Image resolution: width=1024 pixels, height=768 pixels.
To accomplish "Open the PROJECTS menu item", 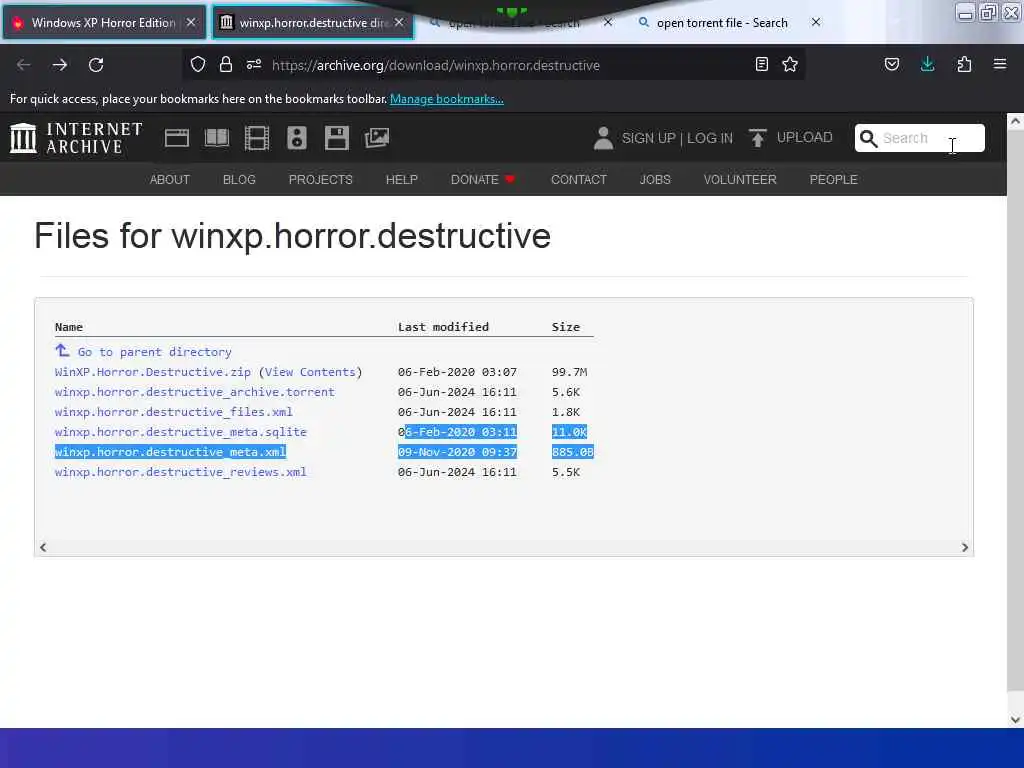I will click(x=321, y=180).
